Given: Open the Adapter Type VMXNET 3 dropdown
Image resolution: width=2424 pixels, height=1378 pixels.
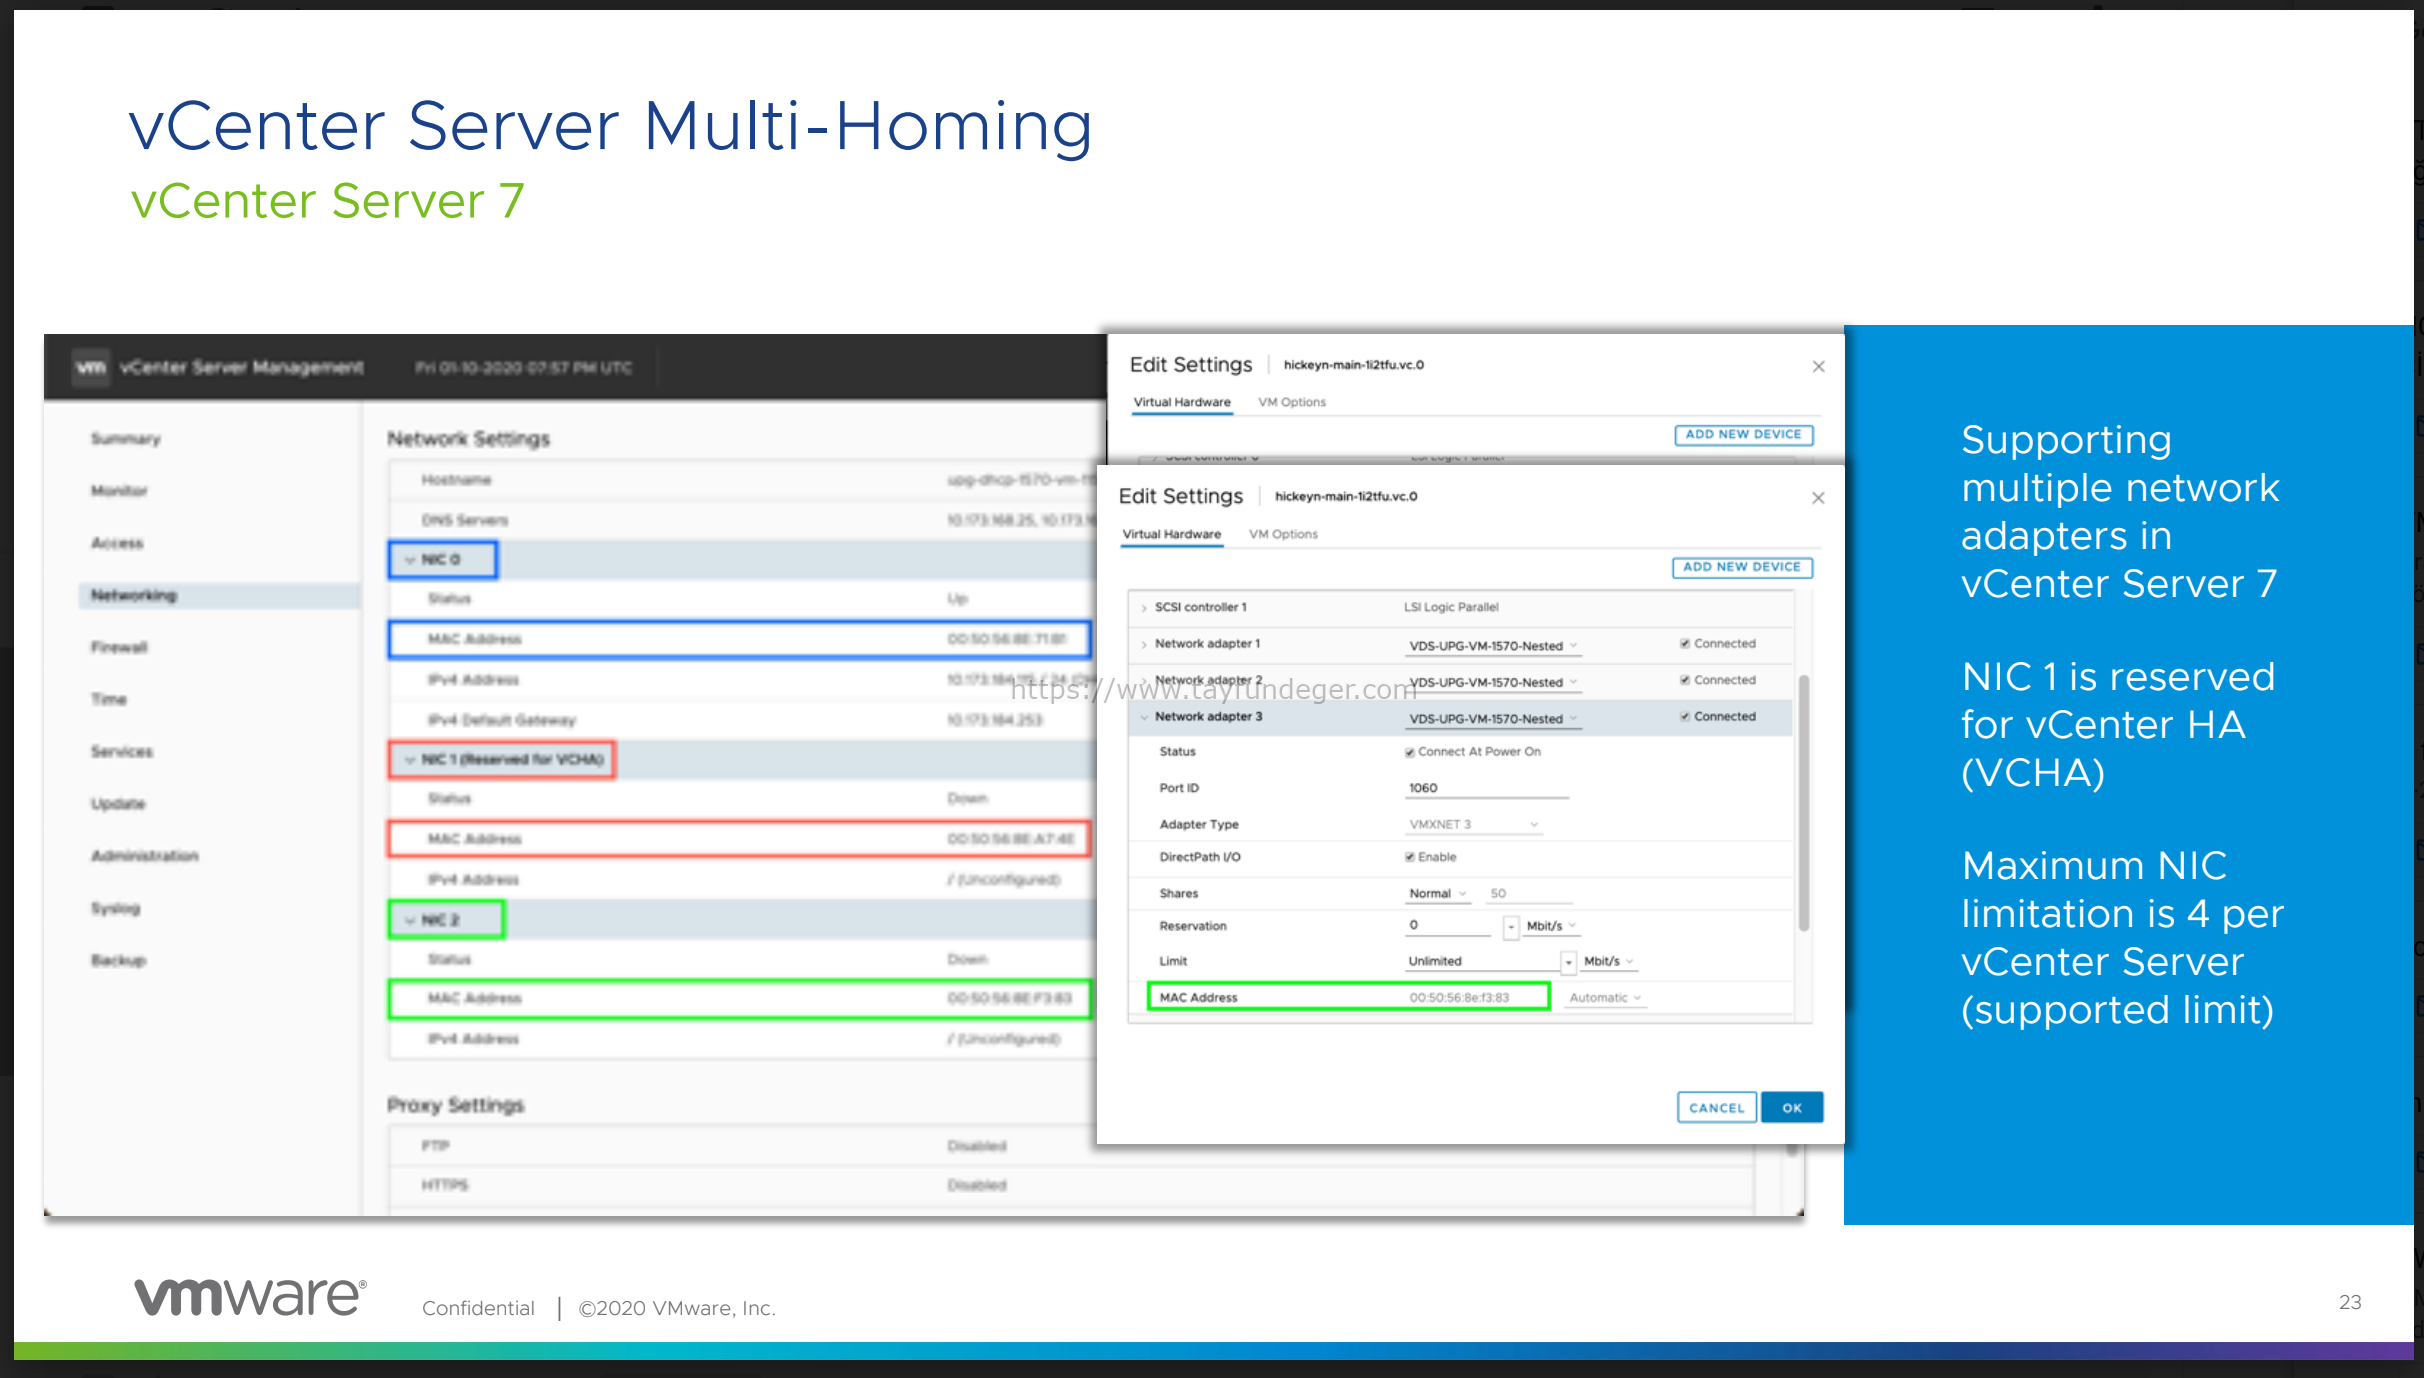Looking at the screenshot, I should 1474,825.
